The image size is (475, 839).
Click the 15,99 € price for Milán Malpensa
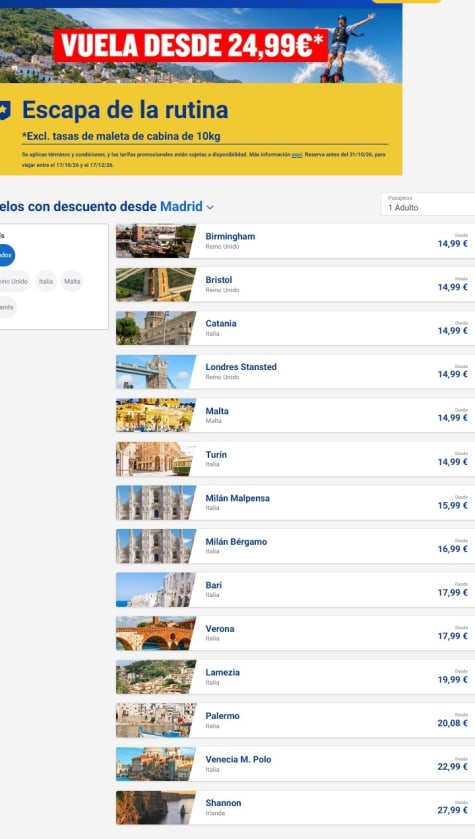[453, 505]
